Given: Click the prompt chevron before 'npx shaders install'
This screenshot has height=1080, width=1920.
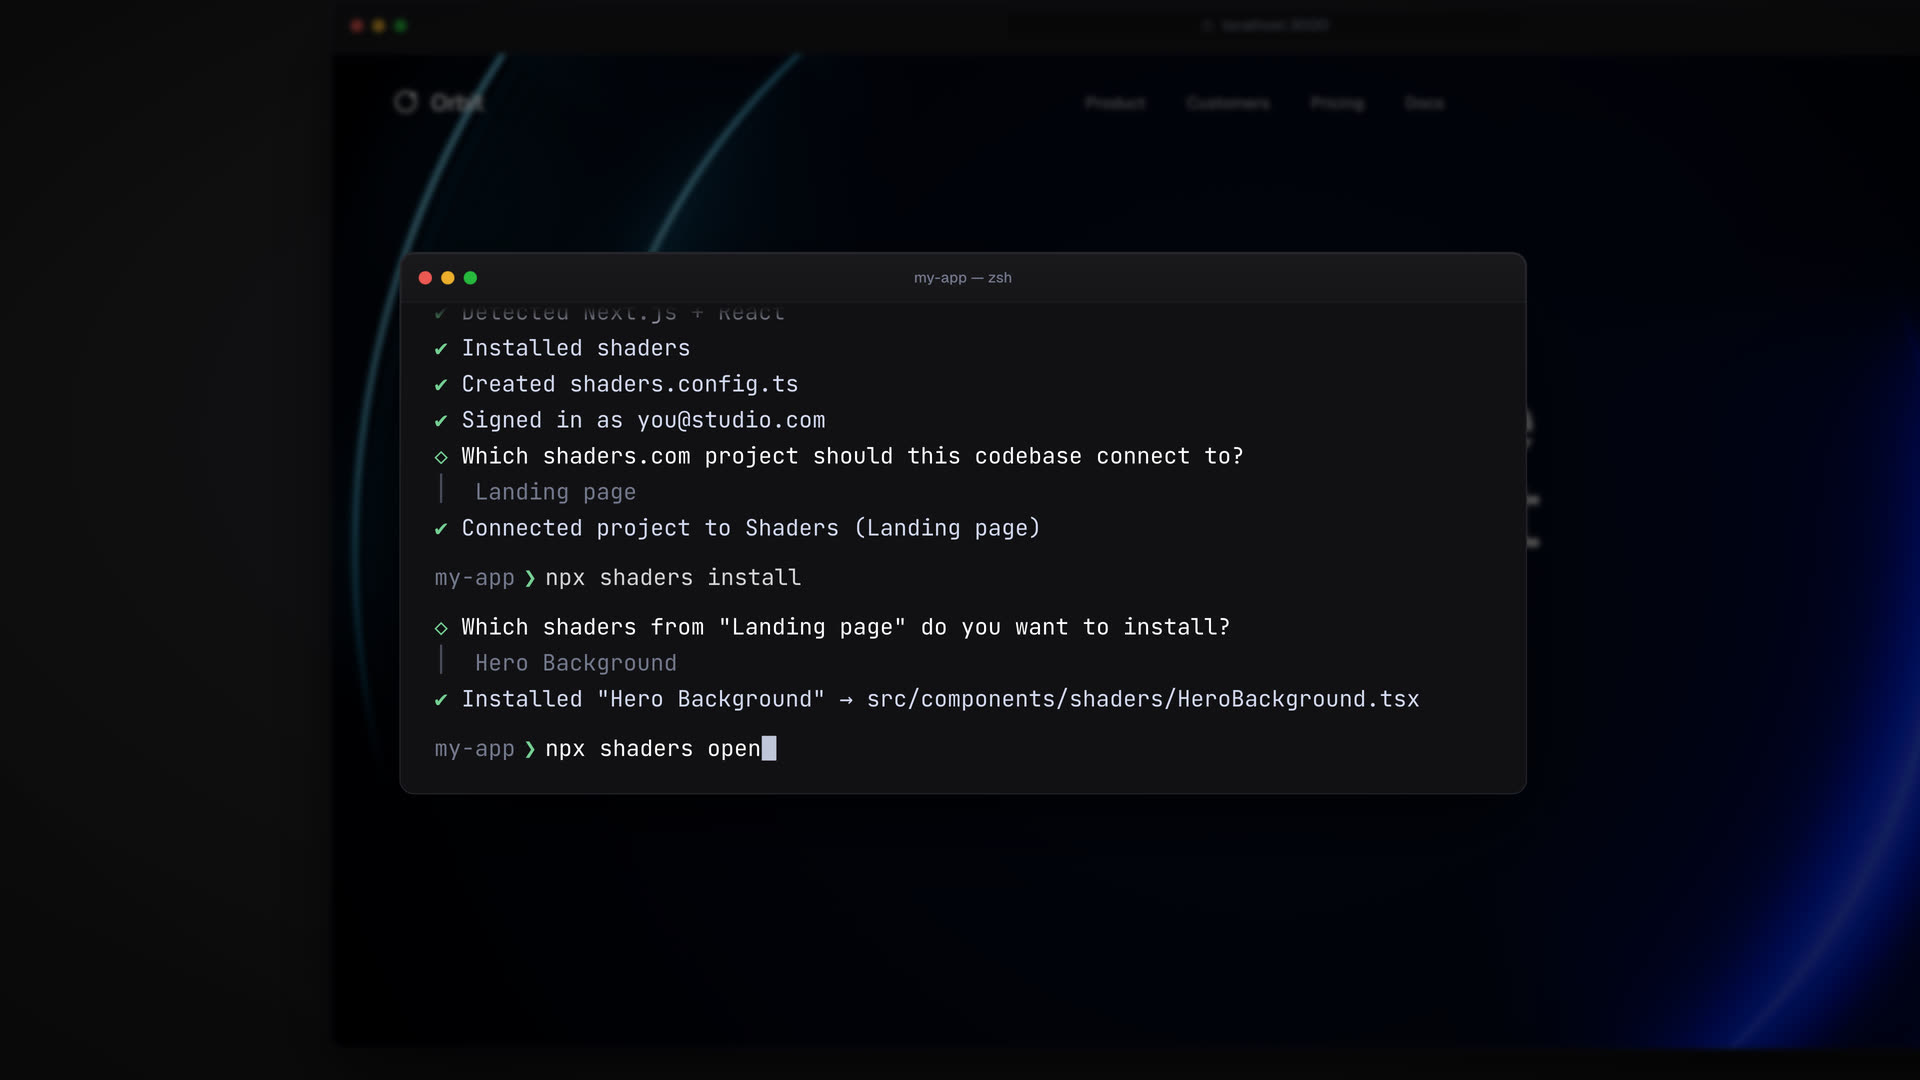Looking at the screenshot, I should click(x=530, y=578).
